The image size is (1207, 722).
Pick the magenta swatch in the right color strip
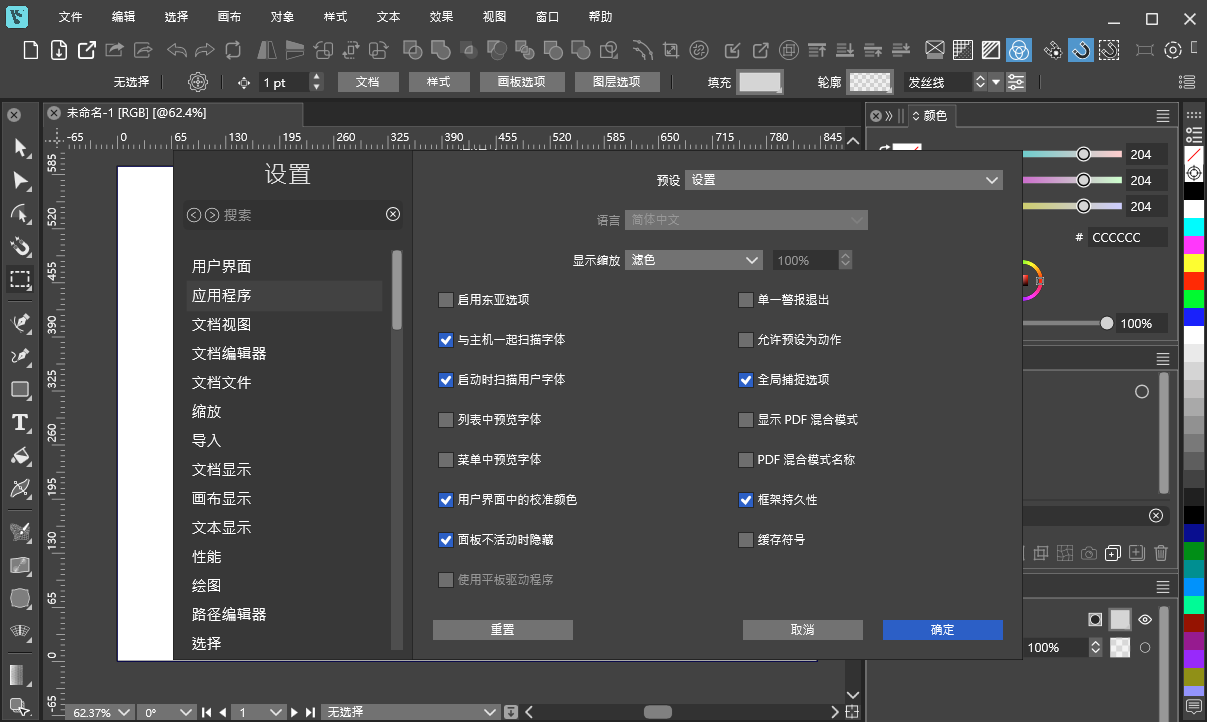click(x=1194, y=244)
